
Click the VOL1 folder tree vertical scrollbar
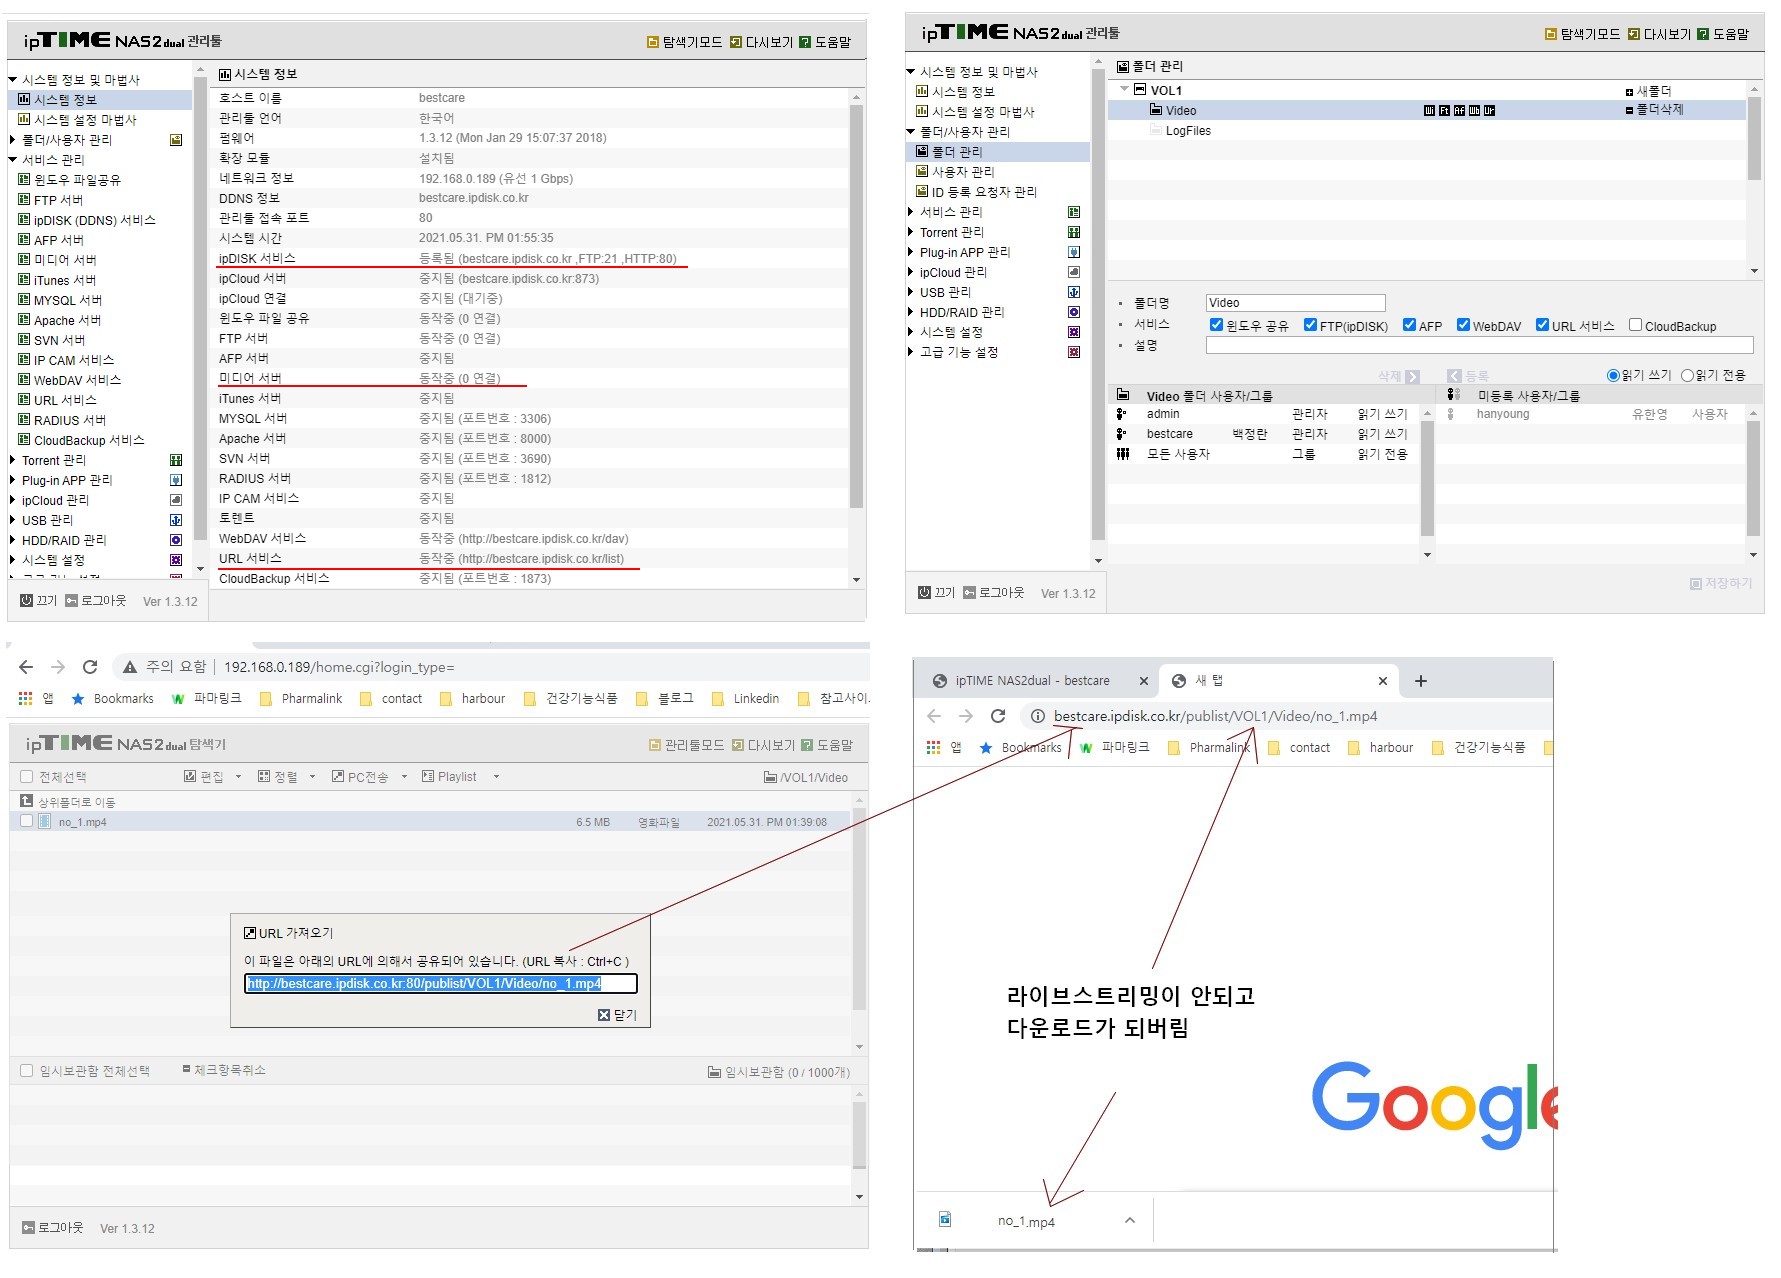click(1754, 138)
